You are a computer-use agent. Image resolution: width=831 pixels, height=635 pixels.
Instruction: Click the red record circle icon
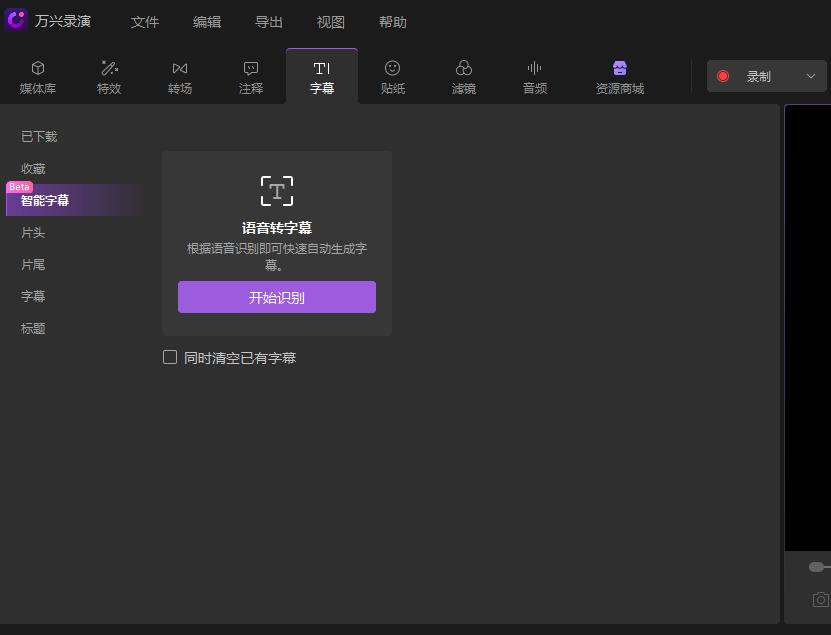(x=723, y=76)
